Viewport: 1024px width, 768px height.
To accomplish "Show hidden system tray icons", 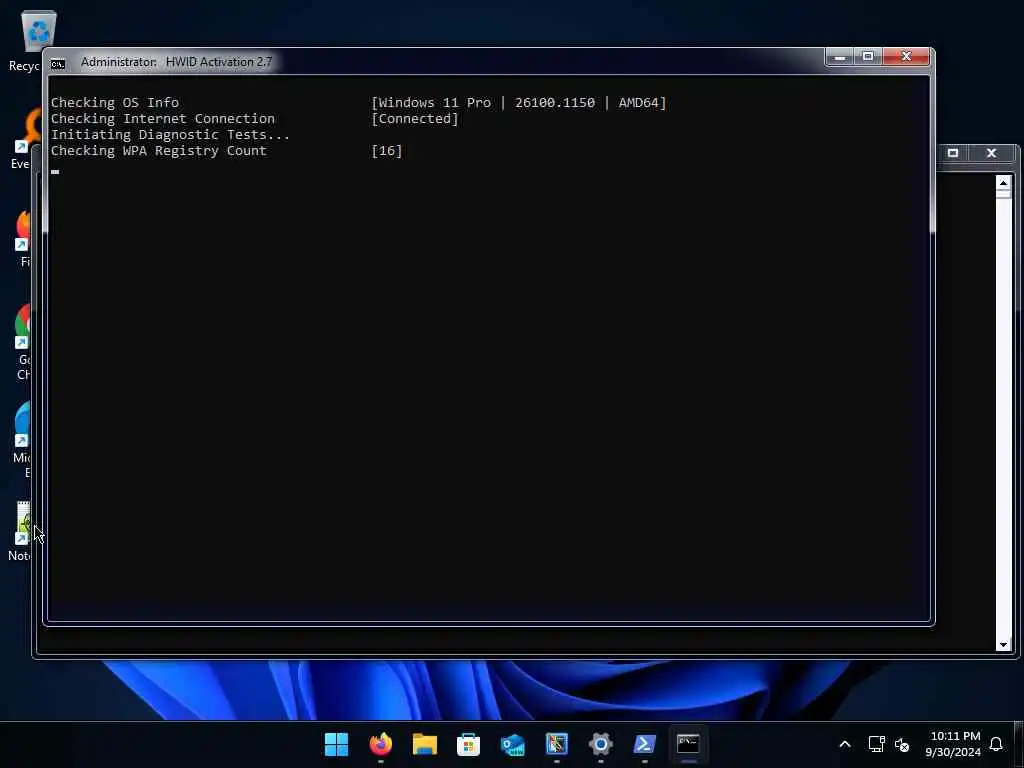I will [844, 744].
